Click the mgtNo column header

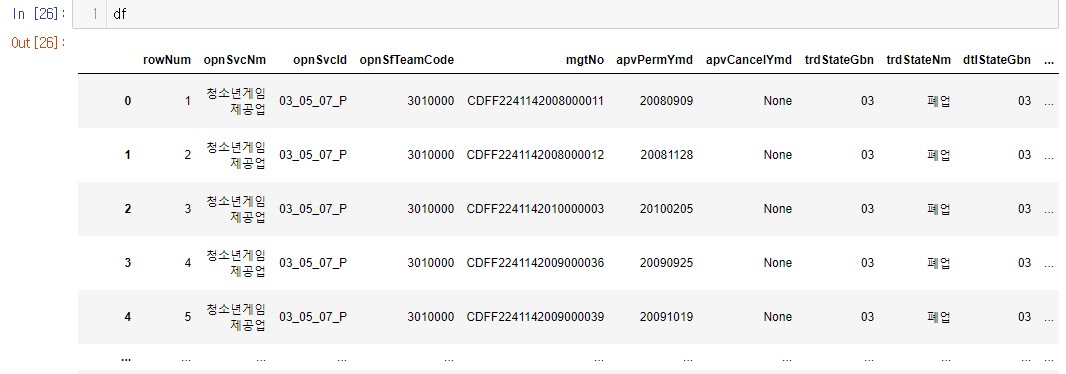pos(585,60)
